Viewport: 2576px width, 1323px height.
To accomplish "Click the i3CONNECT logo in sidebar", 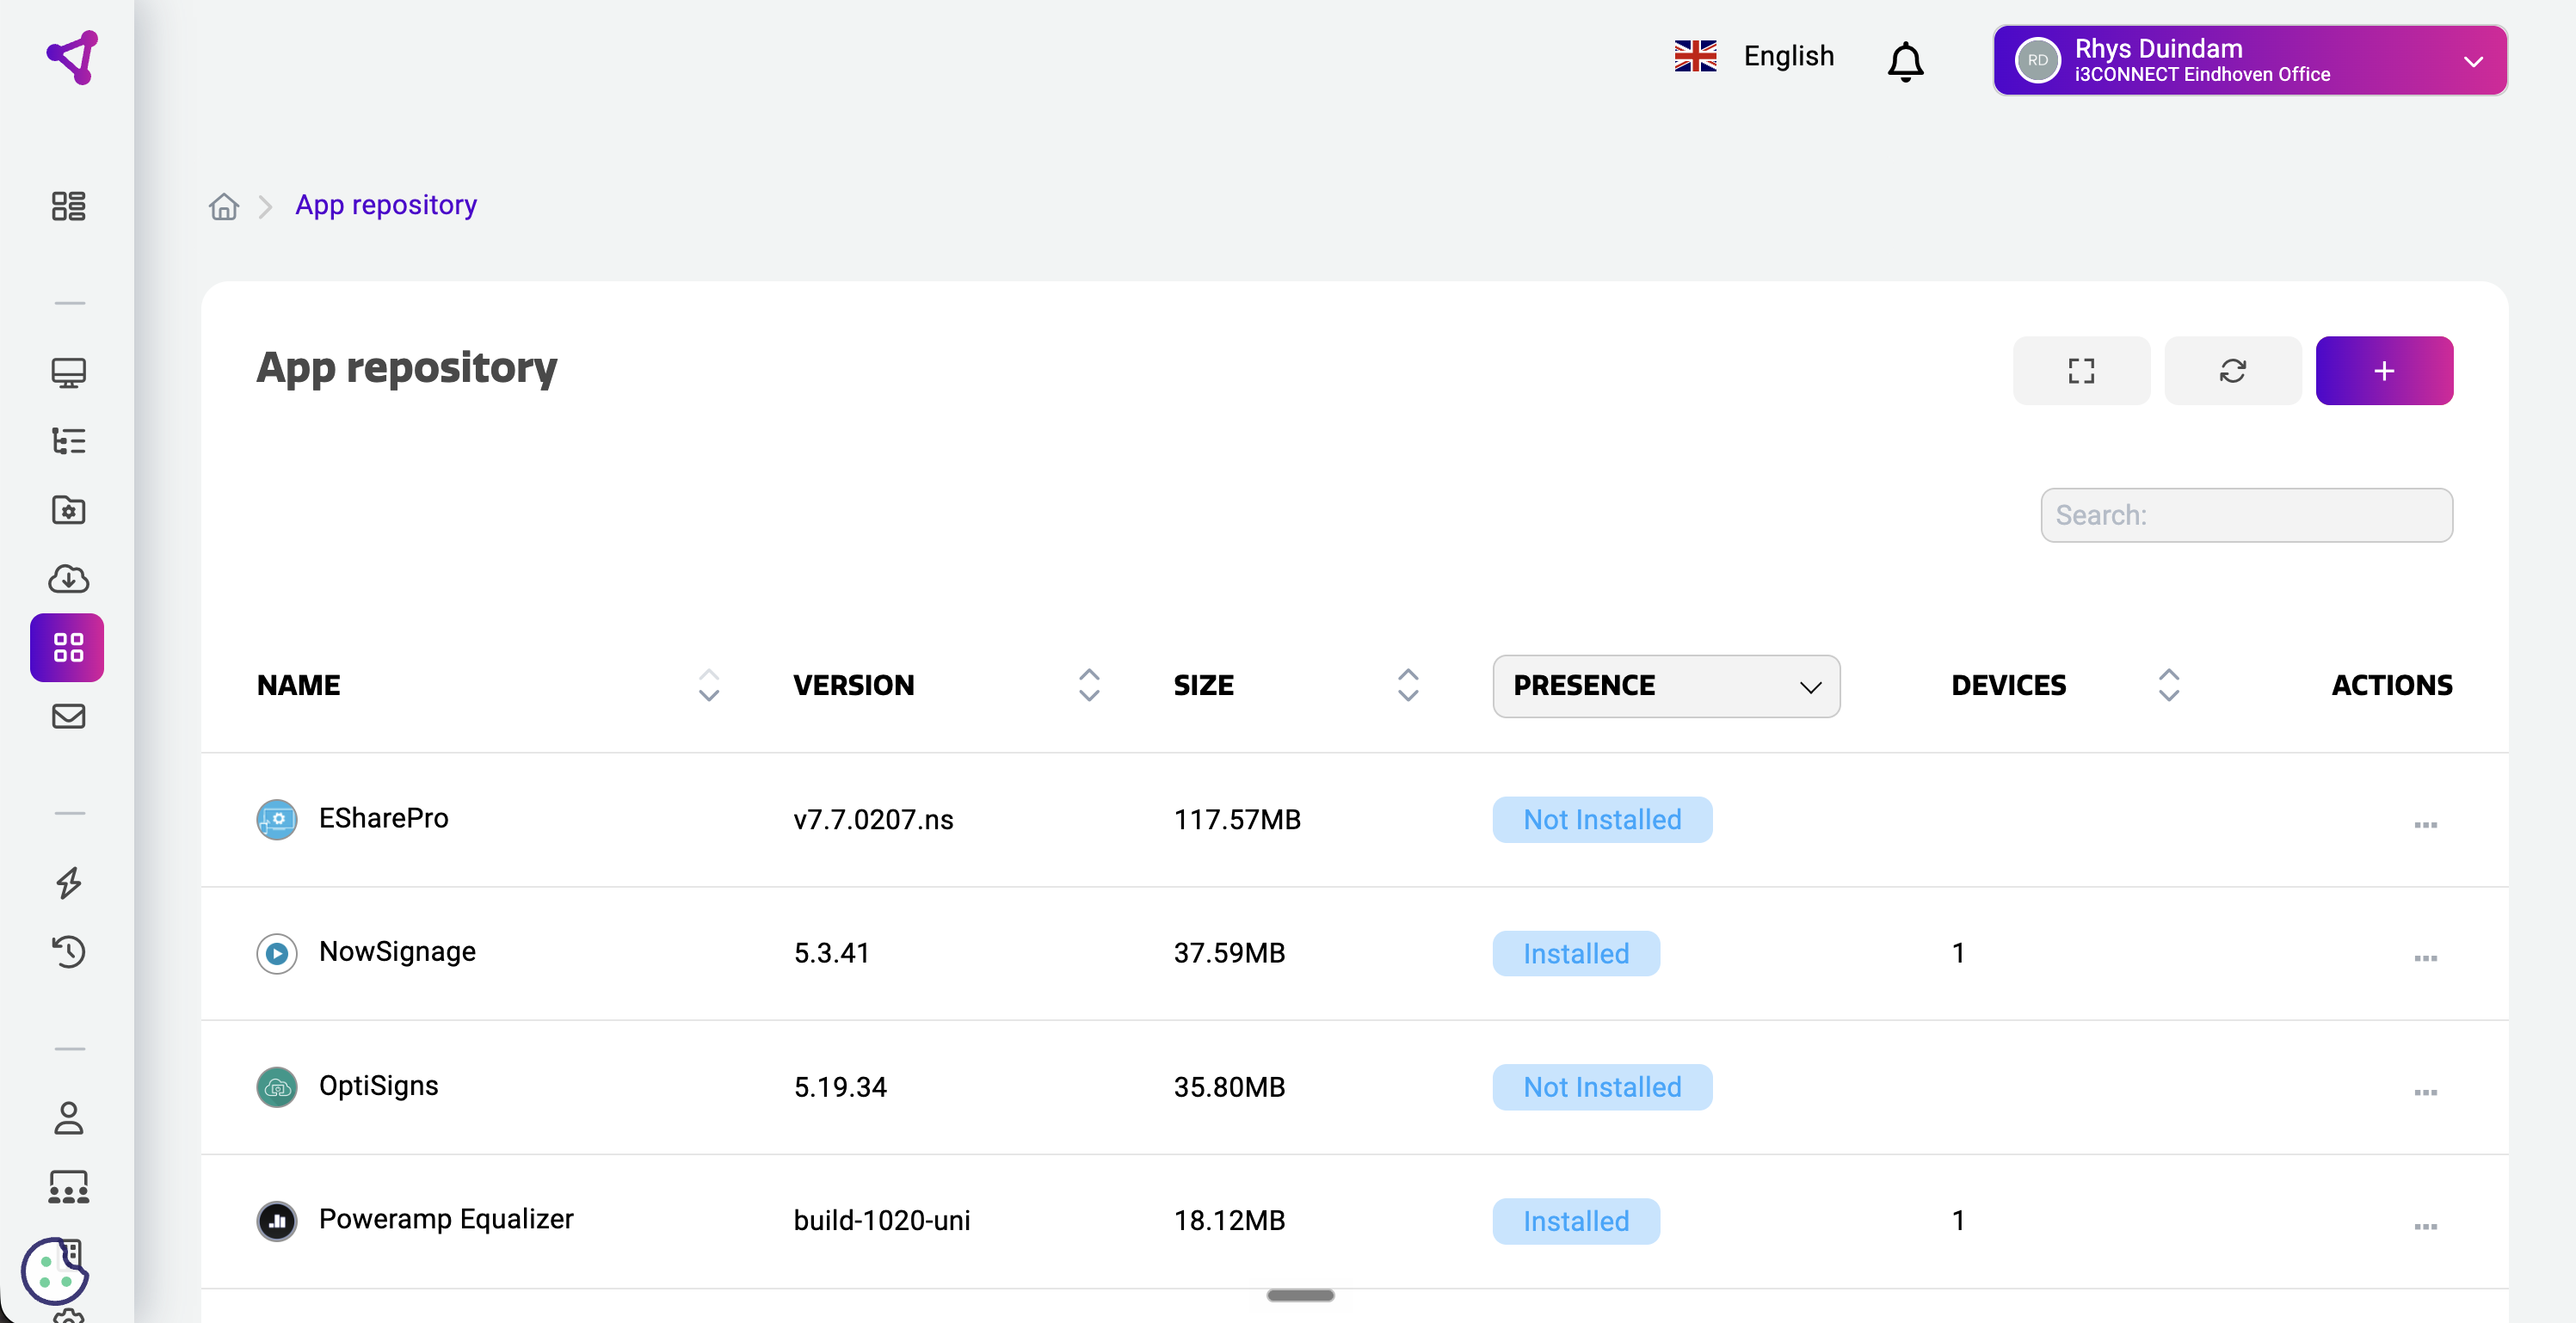I will click(72, 57).
